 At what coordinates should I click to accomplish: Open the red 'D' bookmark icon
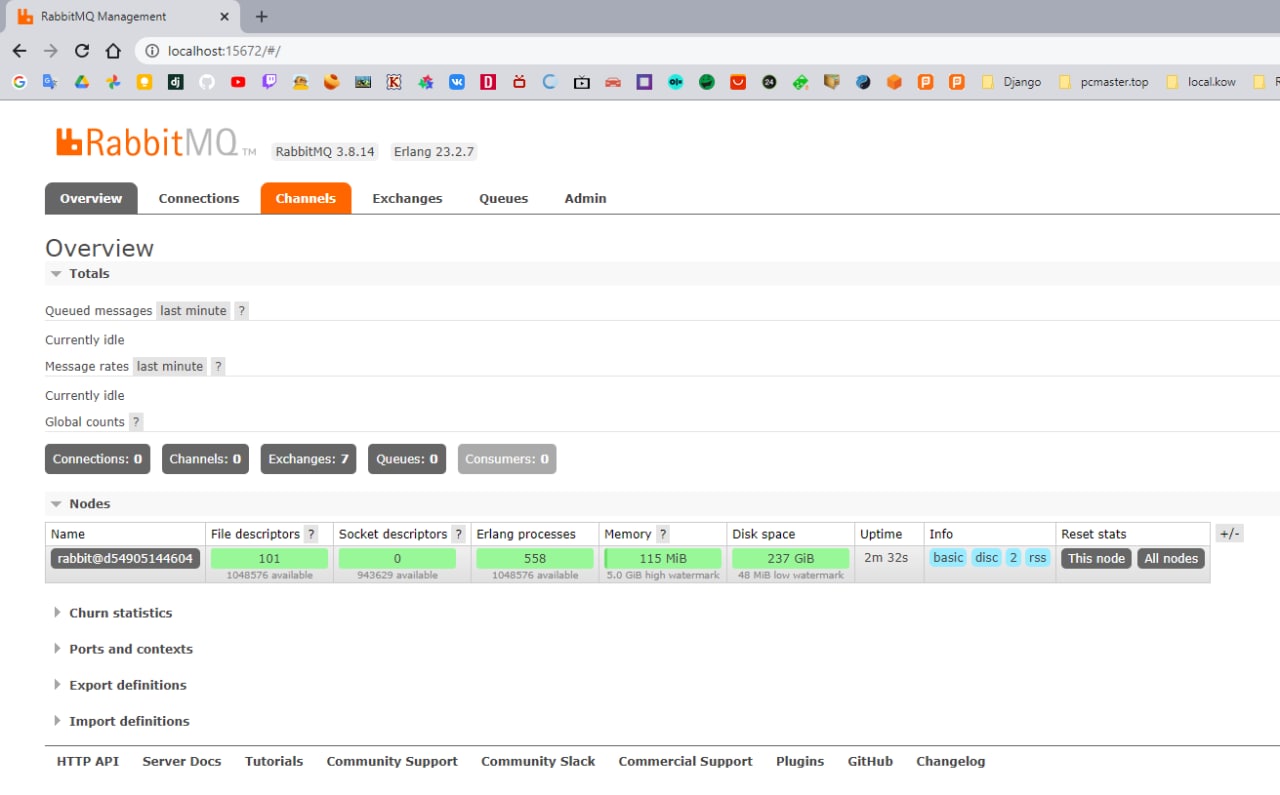488,82
